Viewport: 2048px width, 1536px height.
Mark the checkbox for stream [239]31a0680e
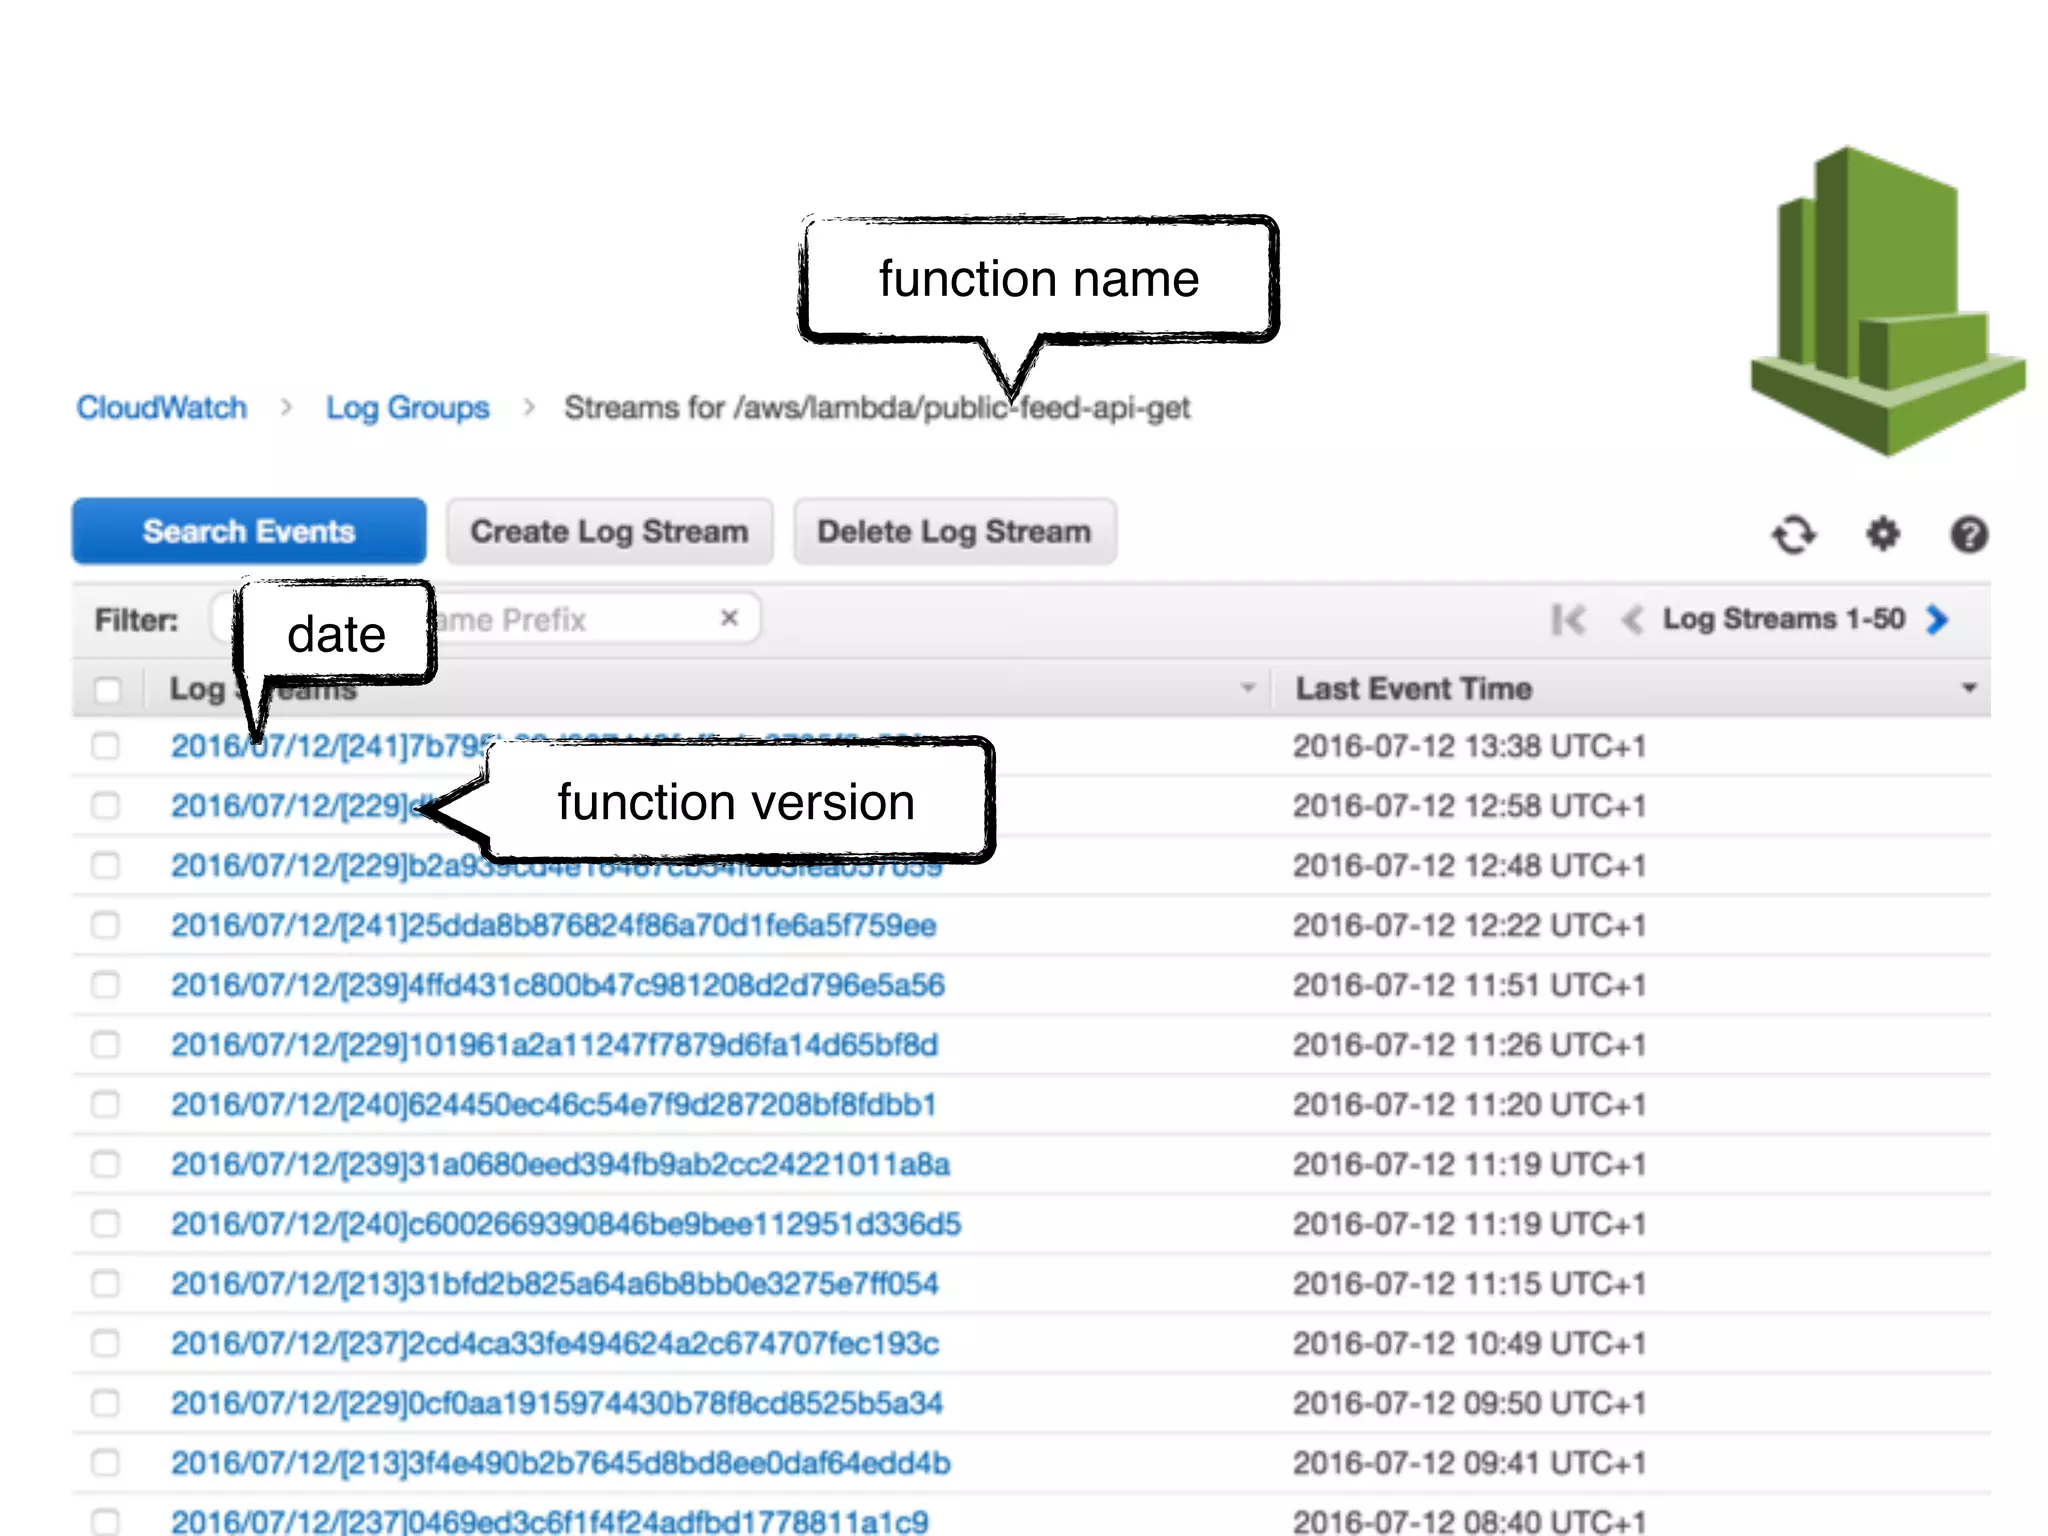click(106, 1164)
